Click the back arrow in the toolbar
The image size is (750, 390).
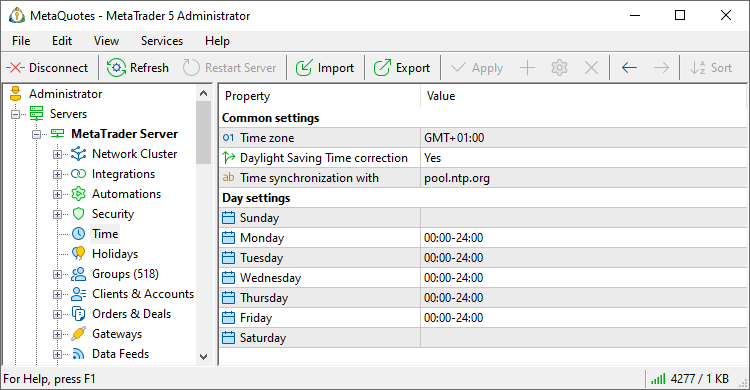629,68
